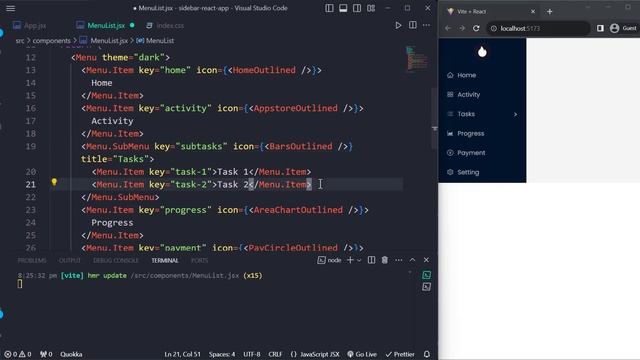Kill terminal with trash icon

(385, 260)
